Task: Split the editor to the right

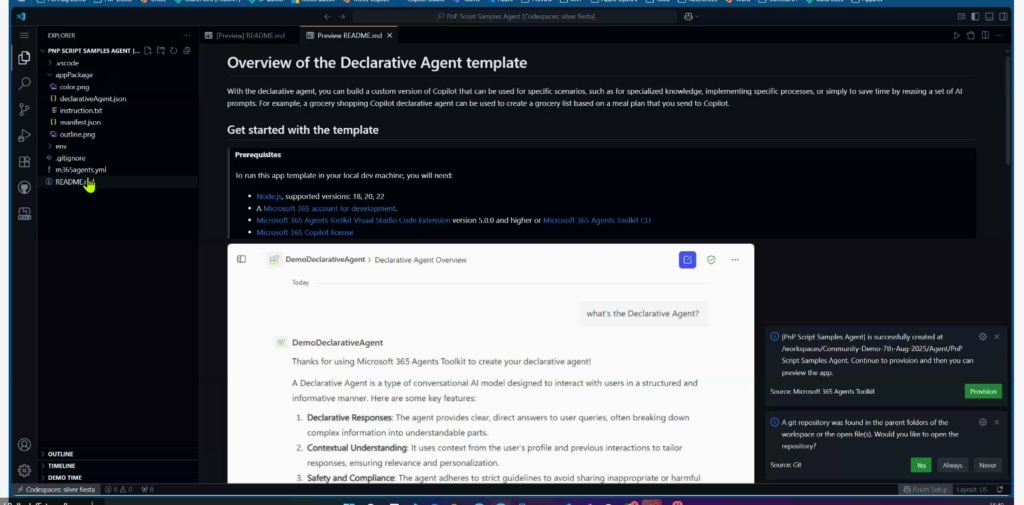Action: pos(985,35)
